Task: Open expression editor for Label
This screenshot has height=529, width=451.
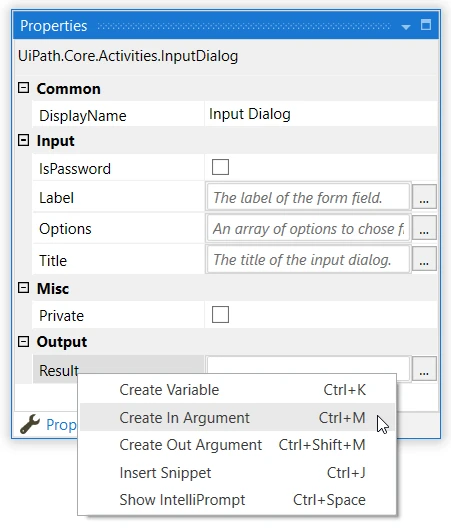Action: [x=424, y=197]
